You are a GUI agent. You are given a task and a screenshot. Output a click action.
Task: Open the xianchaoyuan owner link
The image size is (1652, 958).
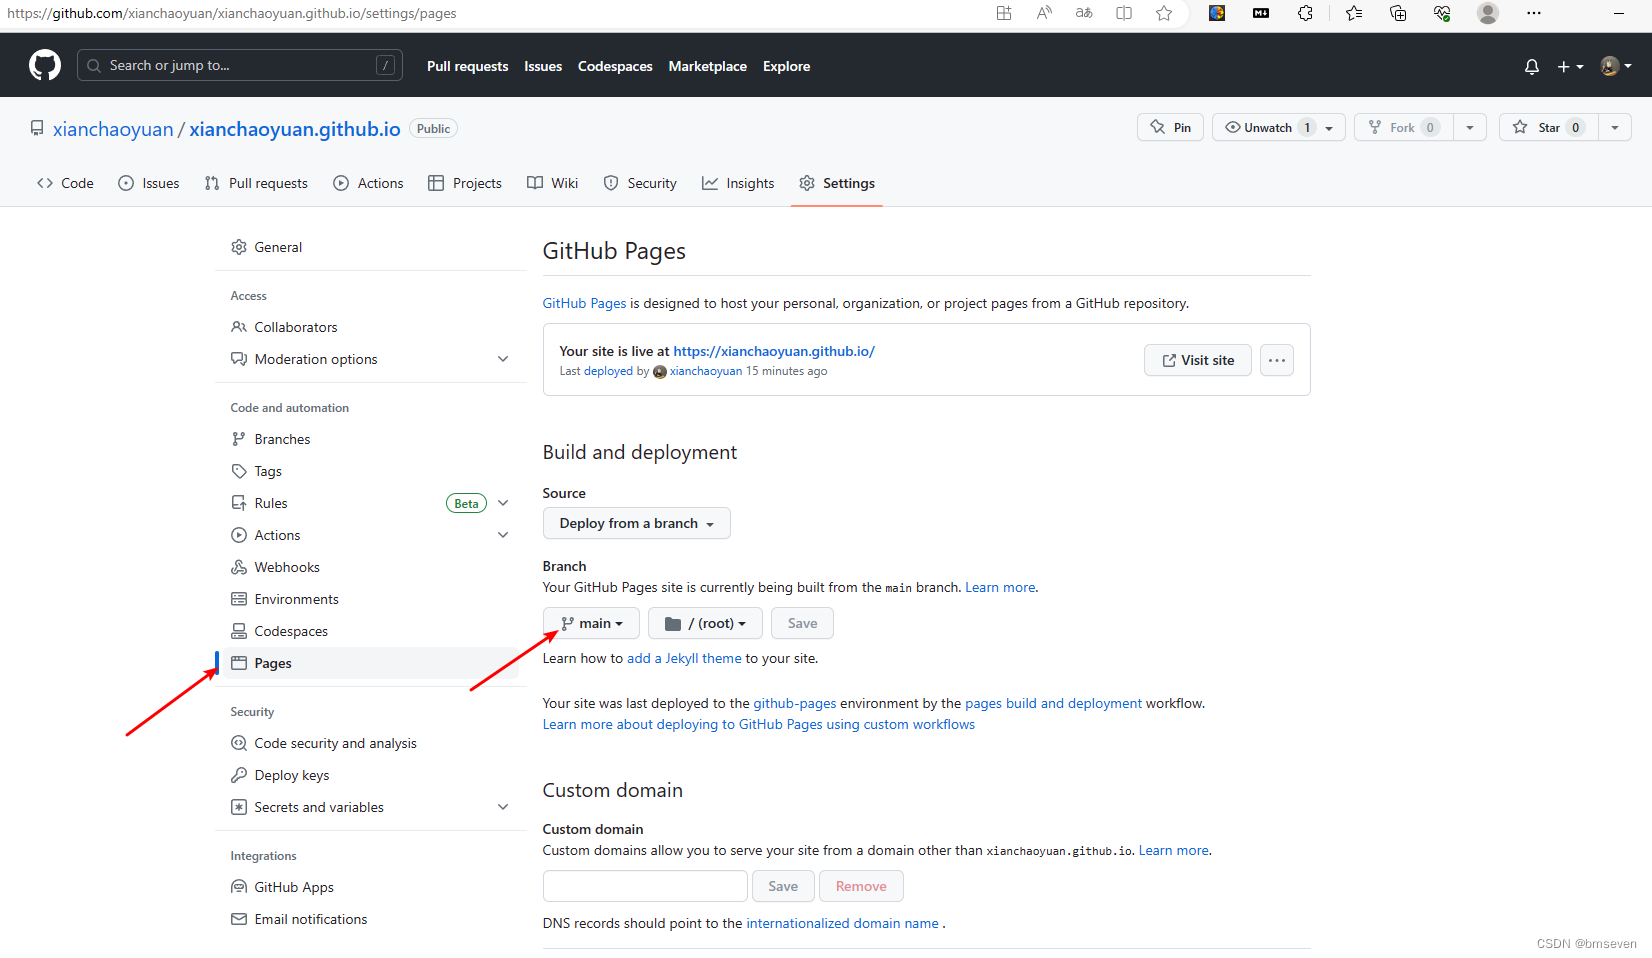coord(113,129)
